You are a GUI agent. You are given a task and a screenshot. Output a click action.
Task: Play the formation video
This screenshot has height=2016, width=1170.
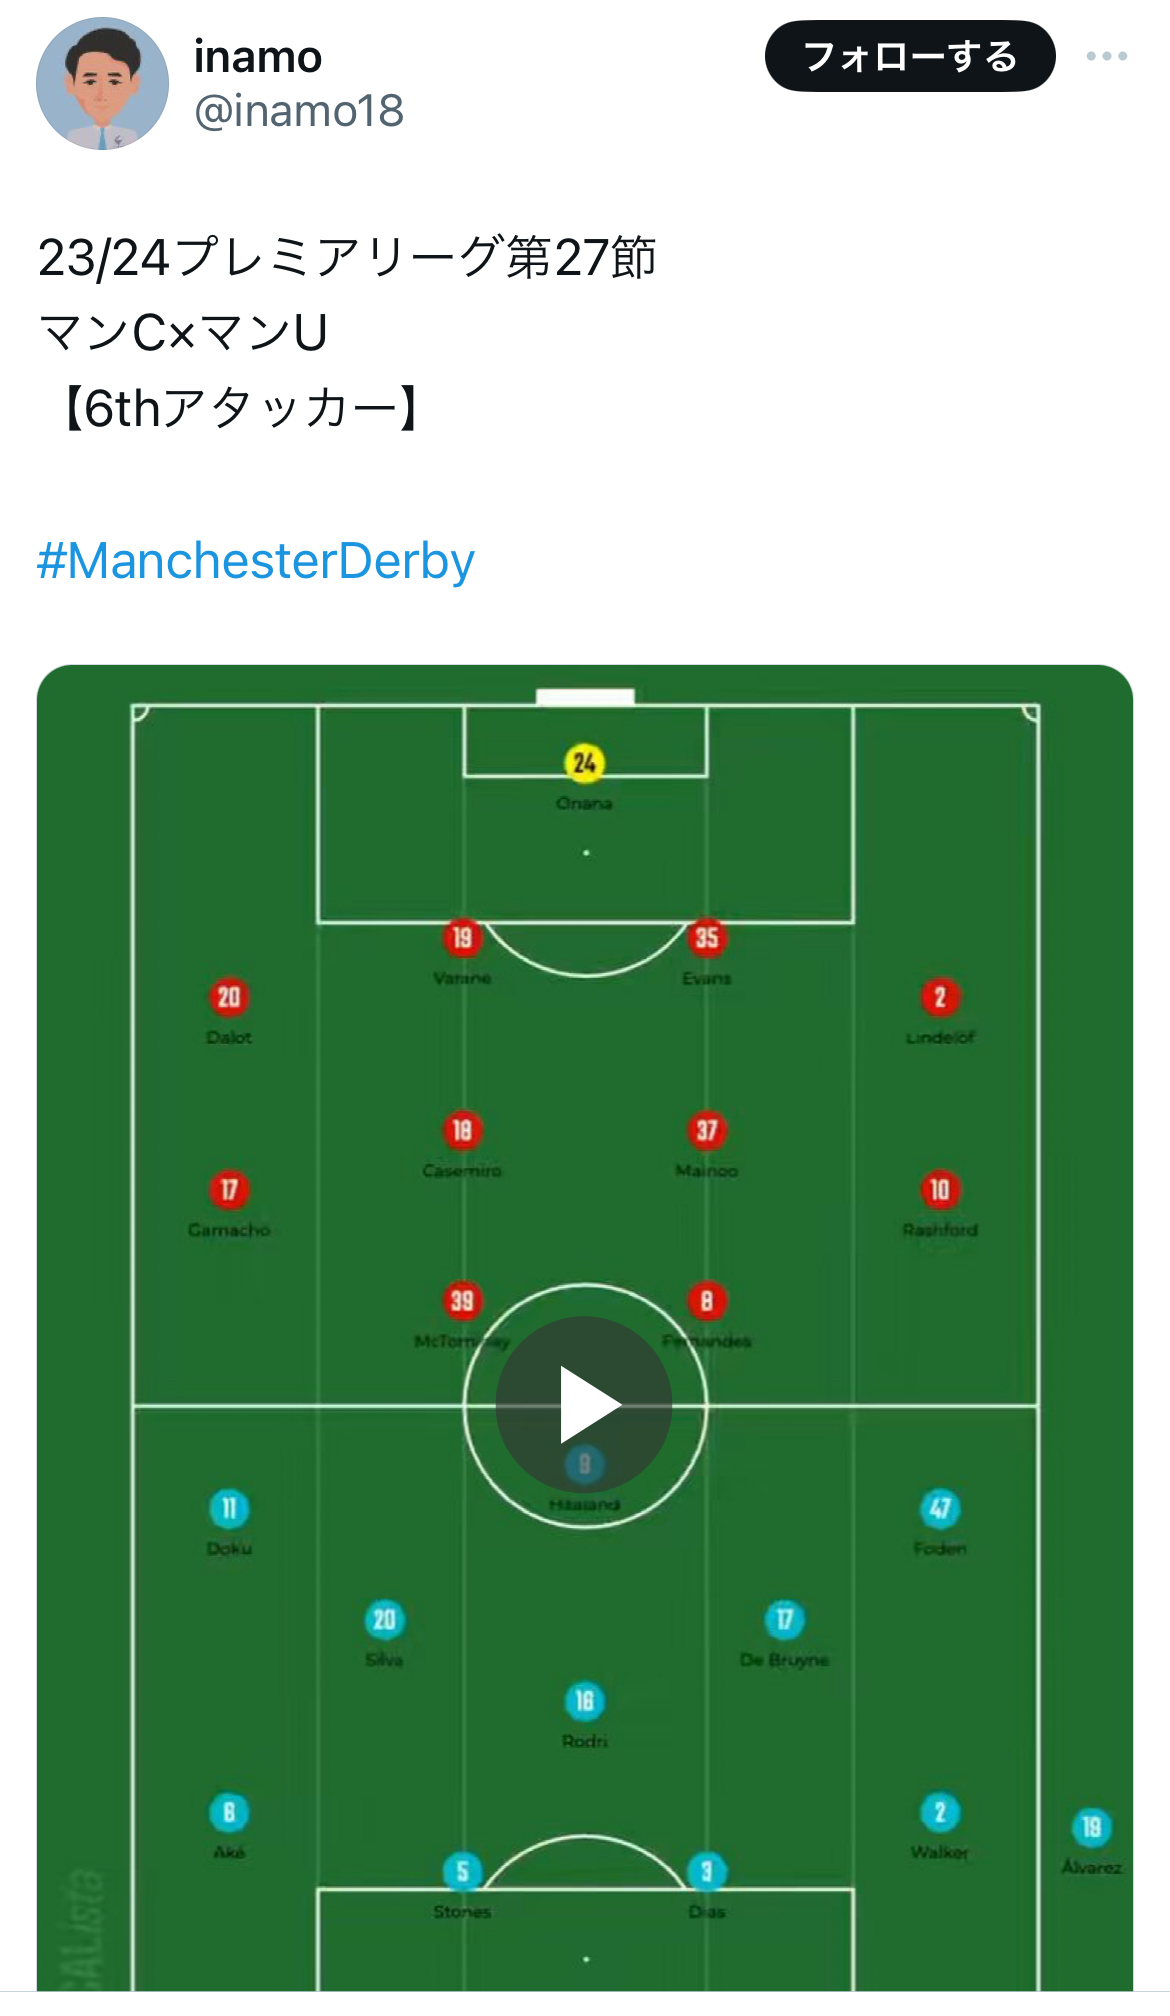coord(585,1405)
